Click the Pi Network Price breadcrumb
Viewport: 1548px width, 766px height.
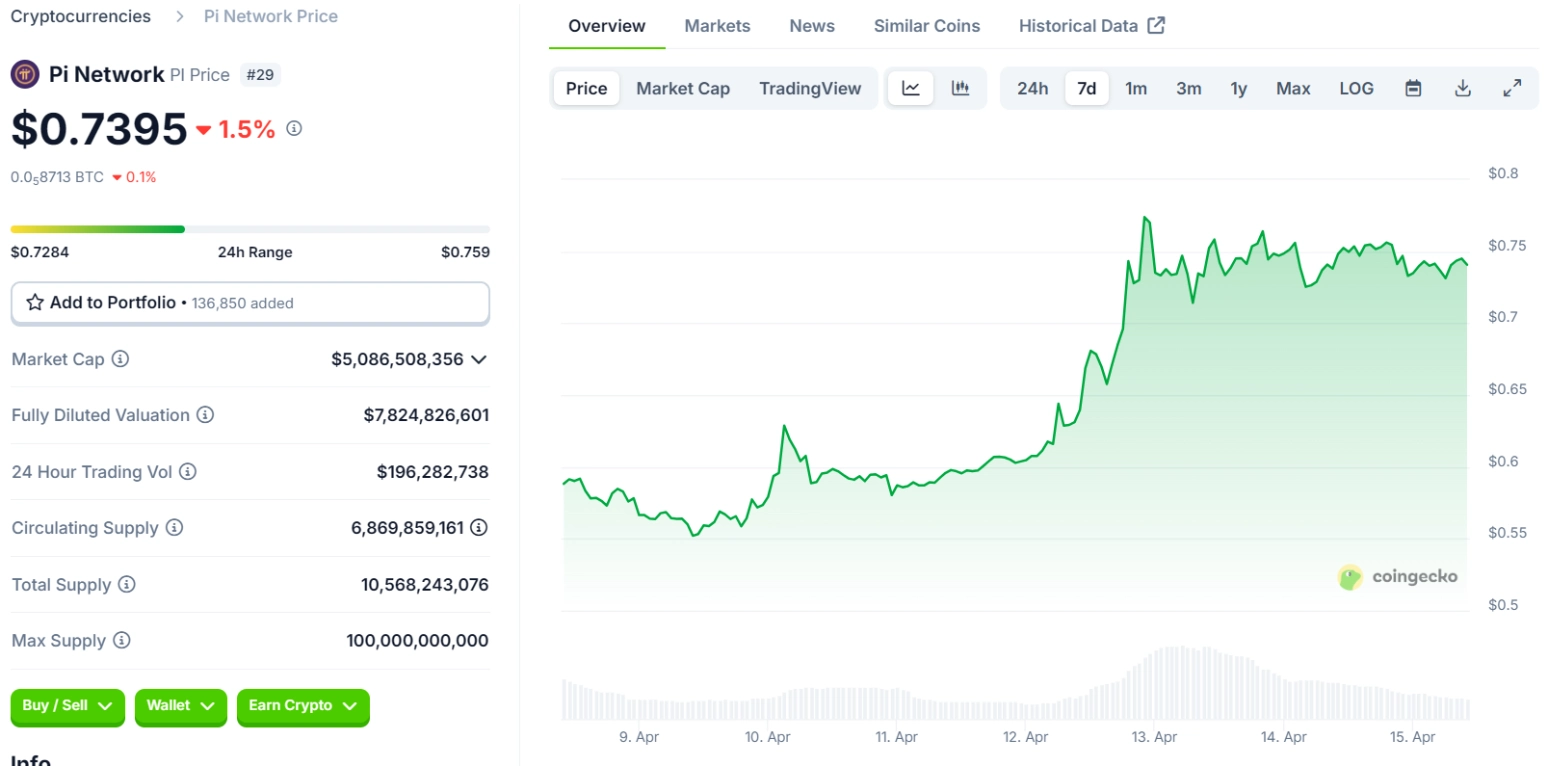(271, 16)
